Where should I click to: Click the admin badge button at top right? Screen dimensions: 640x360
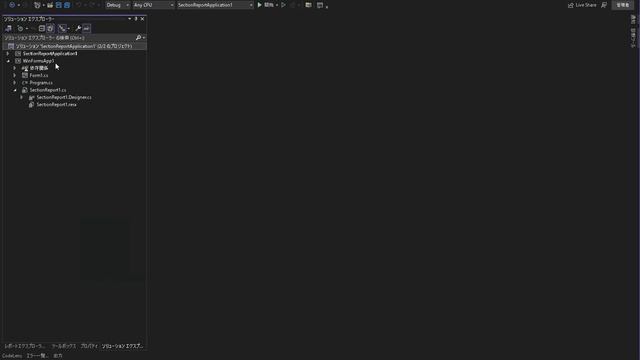tap(622, 5)
